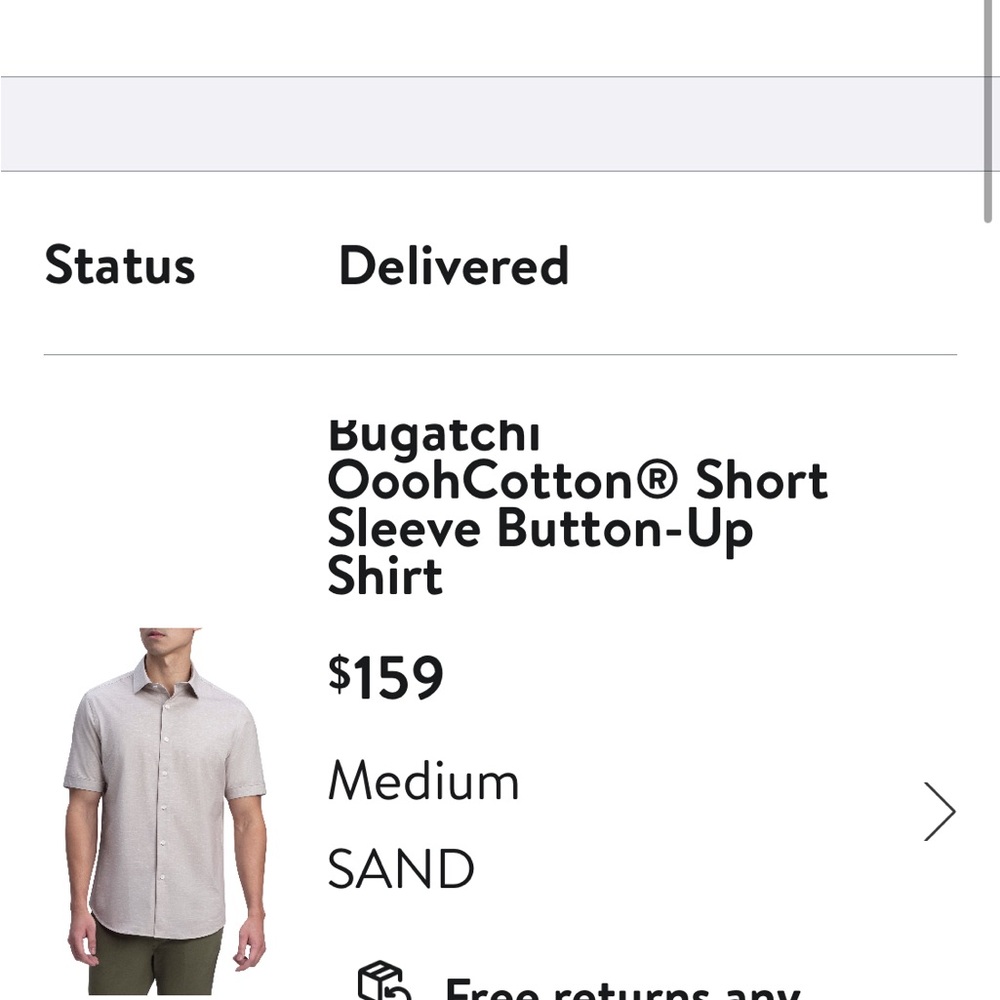Open the Medium size selector

point(424,781)
